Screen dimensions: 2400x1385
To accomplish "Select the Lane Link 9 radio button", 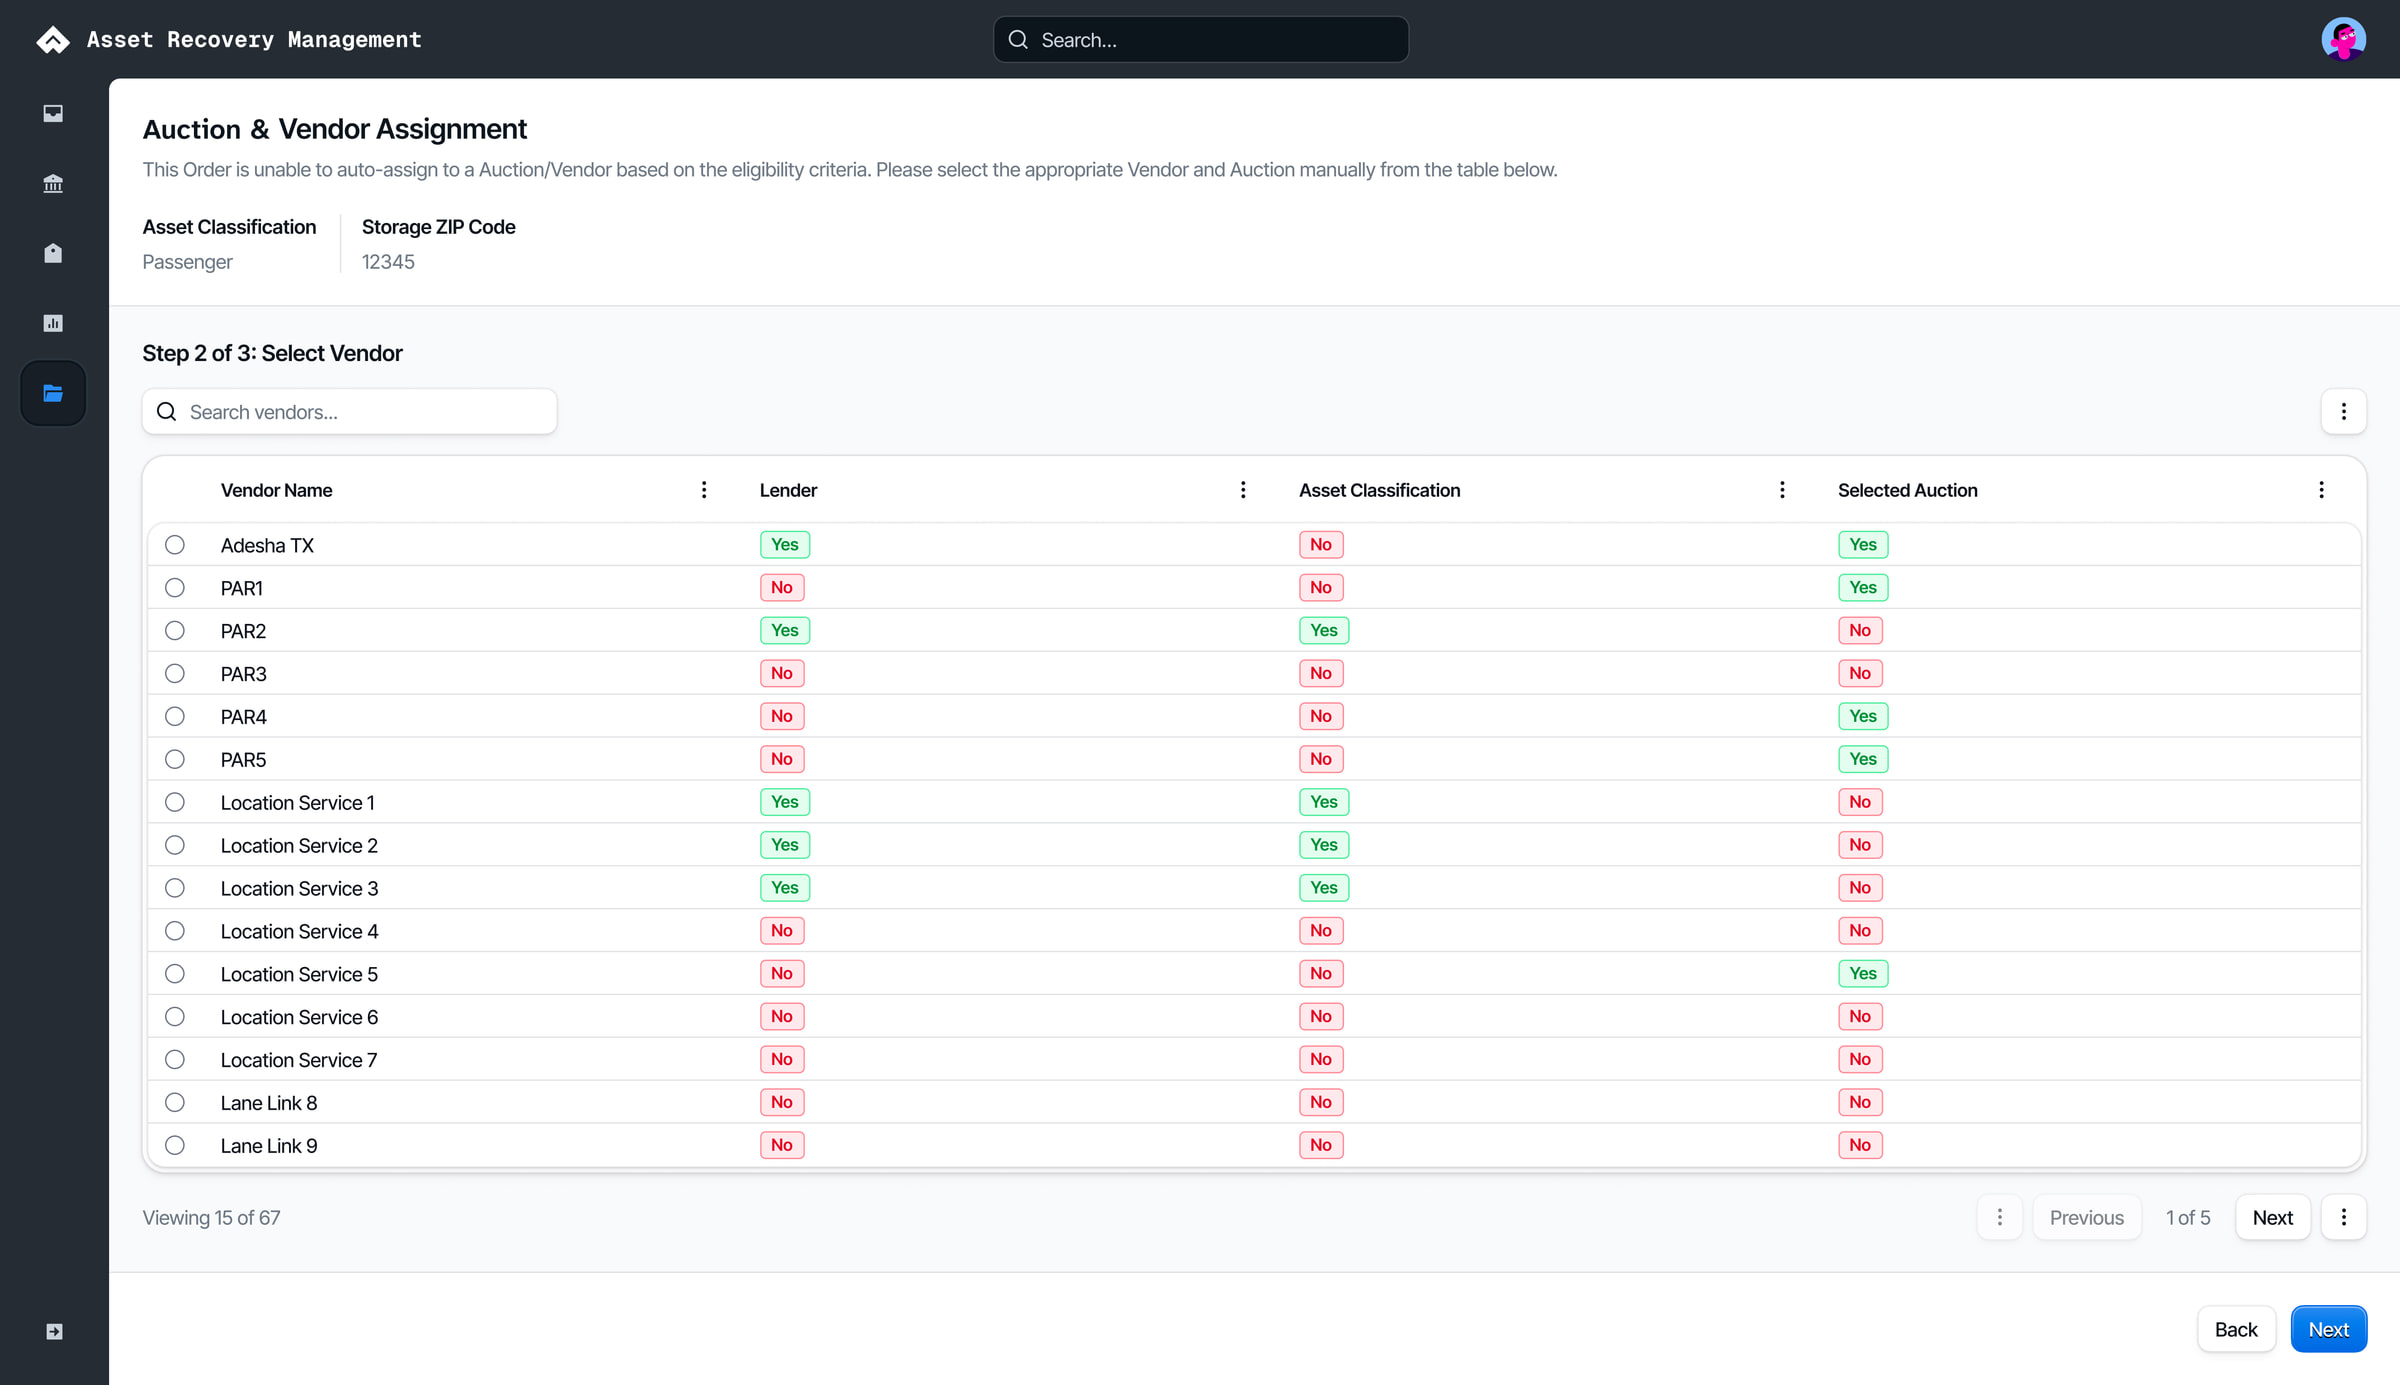I will (x=175, y=1145).
